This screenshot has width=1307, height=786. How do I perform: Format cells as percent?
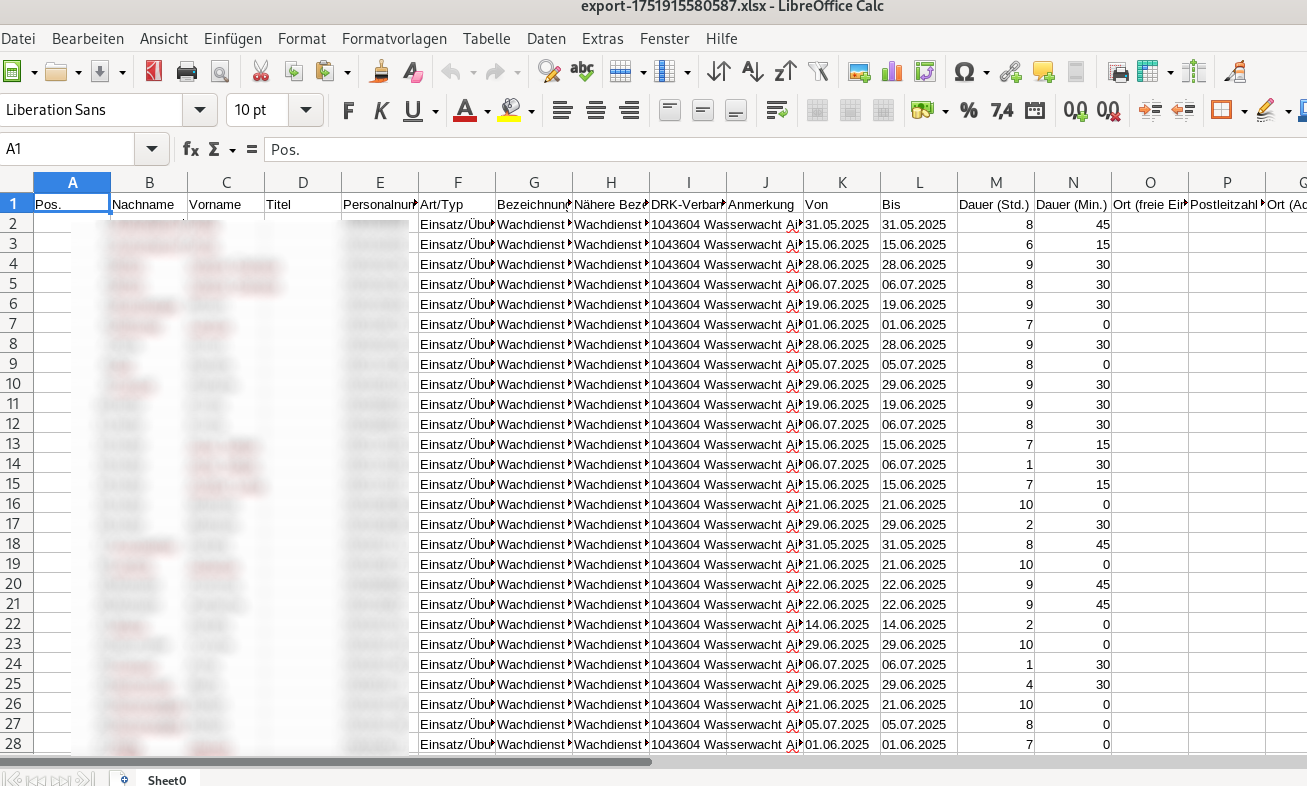[968, 110]
